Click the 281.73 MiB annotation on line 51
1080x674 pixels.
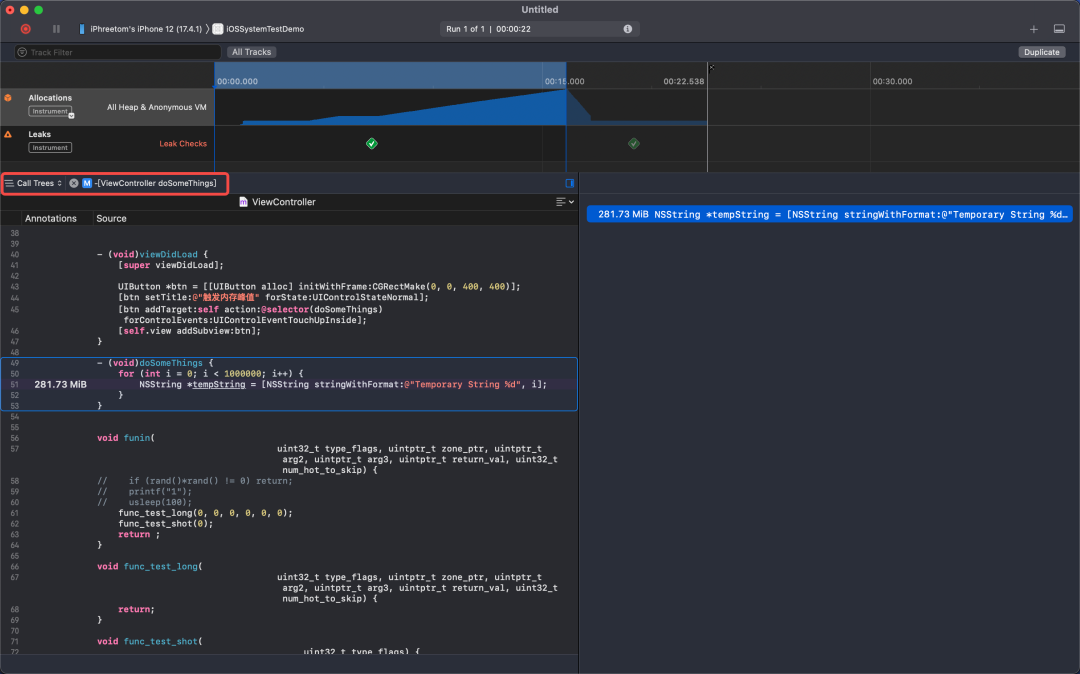coord(61,385)
